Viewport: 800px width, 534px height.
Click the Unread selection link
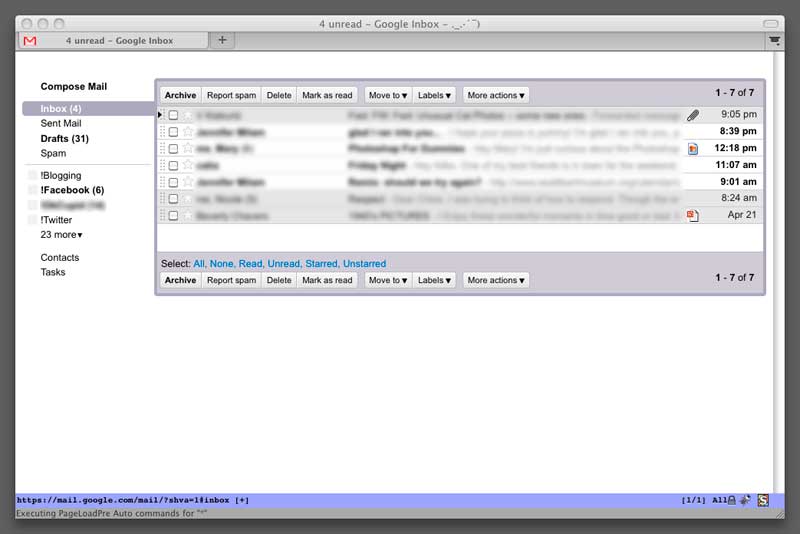click(x=284, y=264)
